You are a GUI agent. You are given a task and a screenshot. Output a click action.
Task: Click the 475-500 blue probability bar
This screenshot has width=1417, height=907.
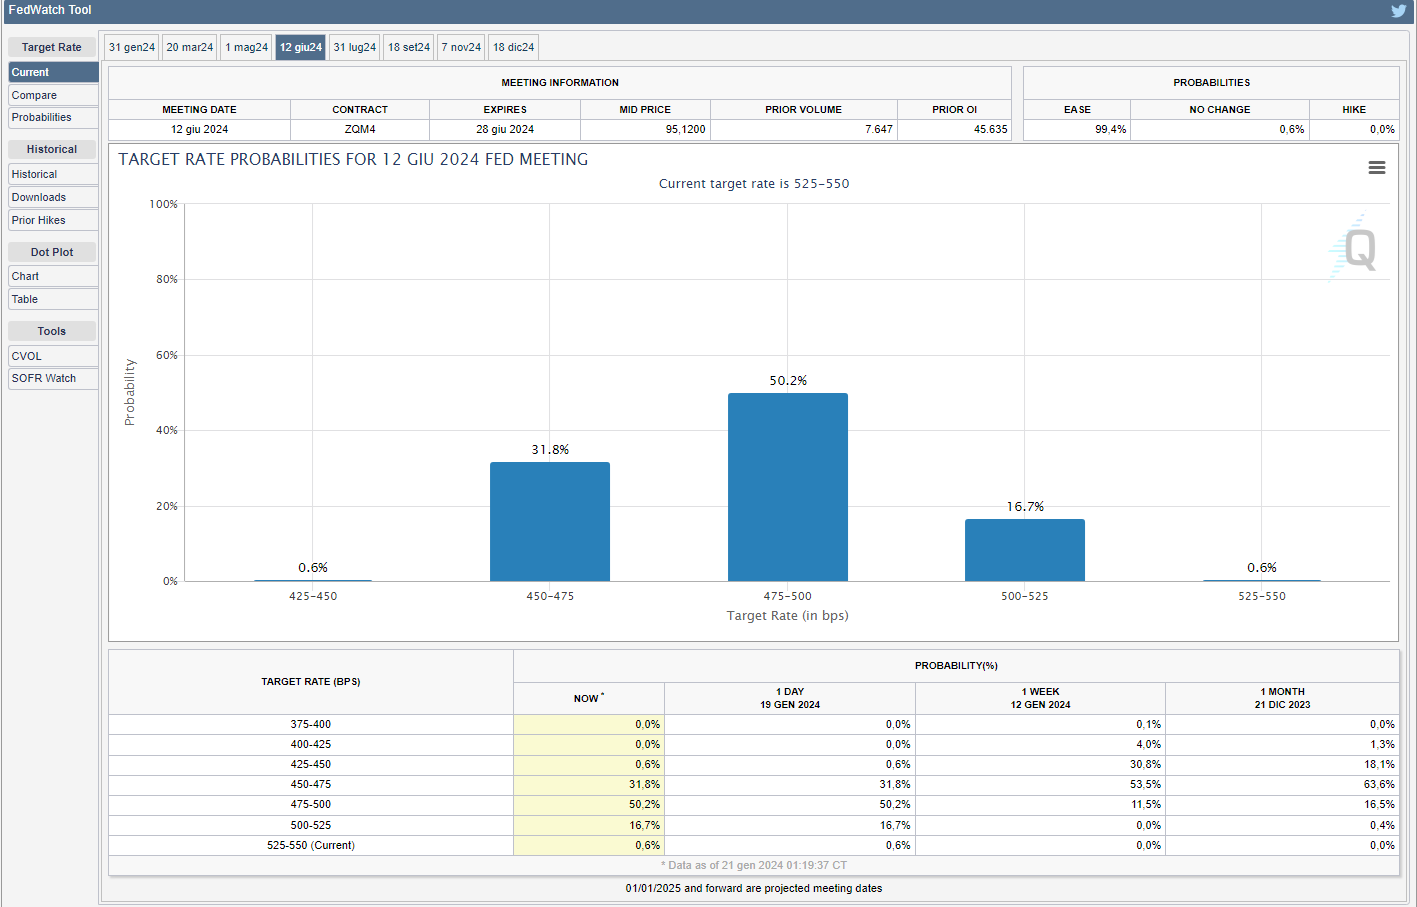tap(787, 487)
